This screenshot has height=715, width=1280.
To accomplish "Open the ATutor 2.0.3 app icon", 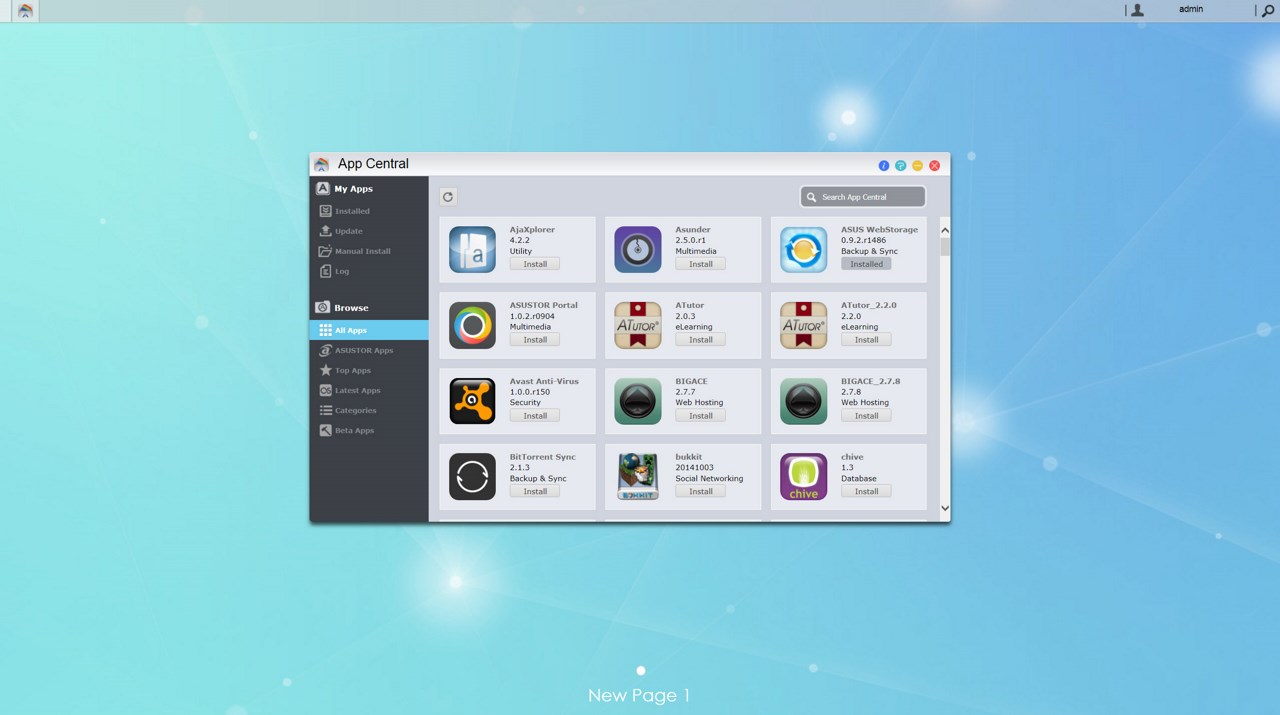I will click(x=638, y=325).
